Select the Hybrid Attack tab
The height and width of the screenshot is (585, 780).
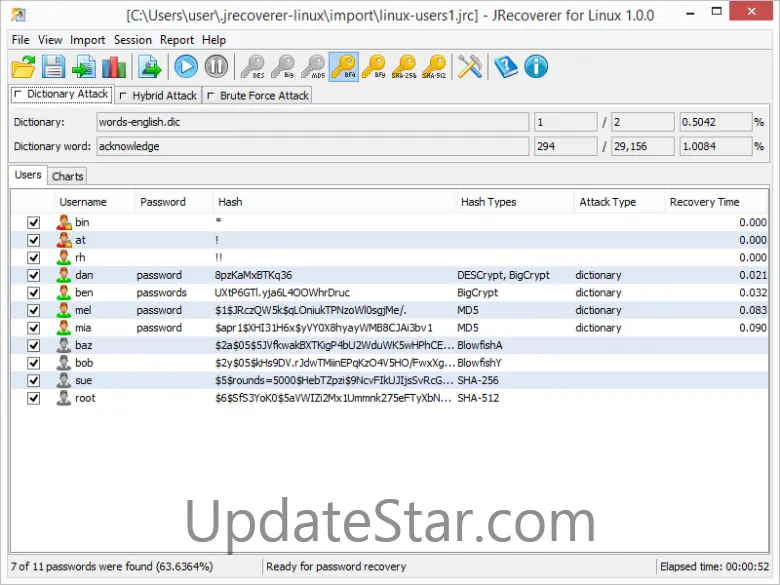point(158,96)
